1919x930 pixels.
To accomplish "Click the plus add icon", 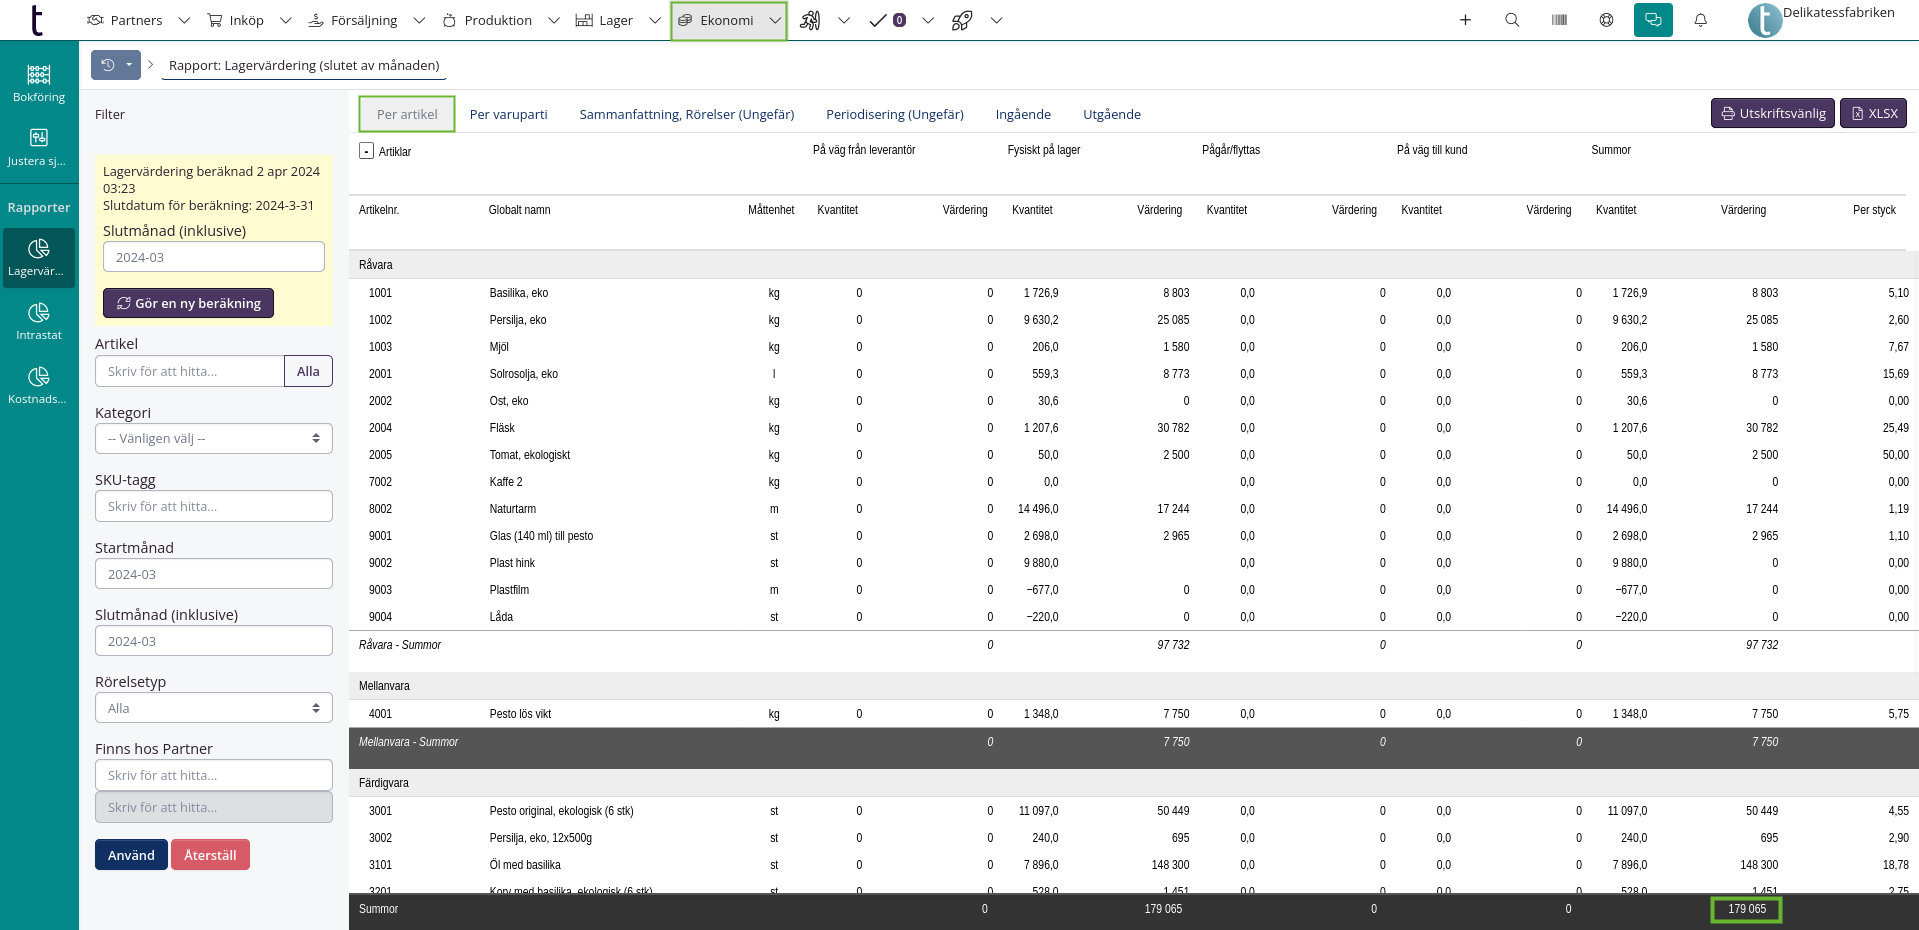I will click(1465, 20).
